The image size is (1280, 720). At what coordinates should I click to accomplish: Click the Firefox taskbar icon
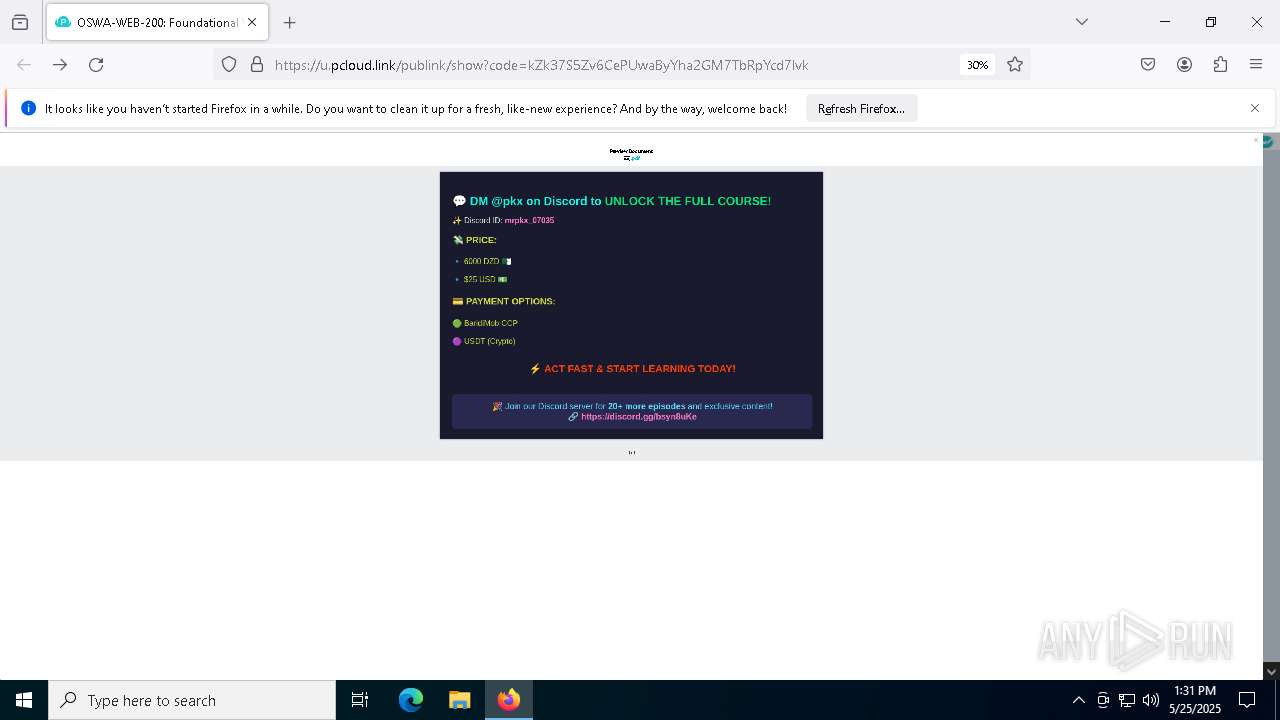click(509, 700)
